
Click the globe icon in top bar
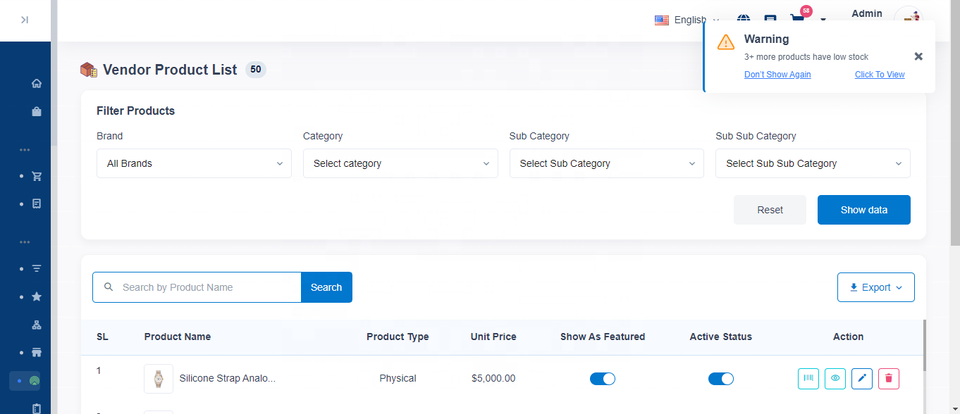click(743, 19)
